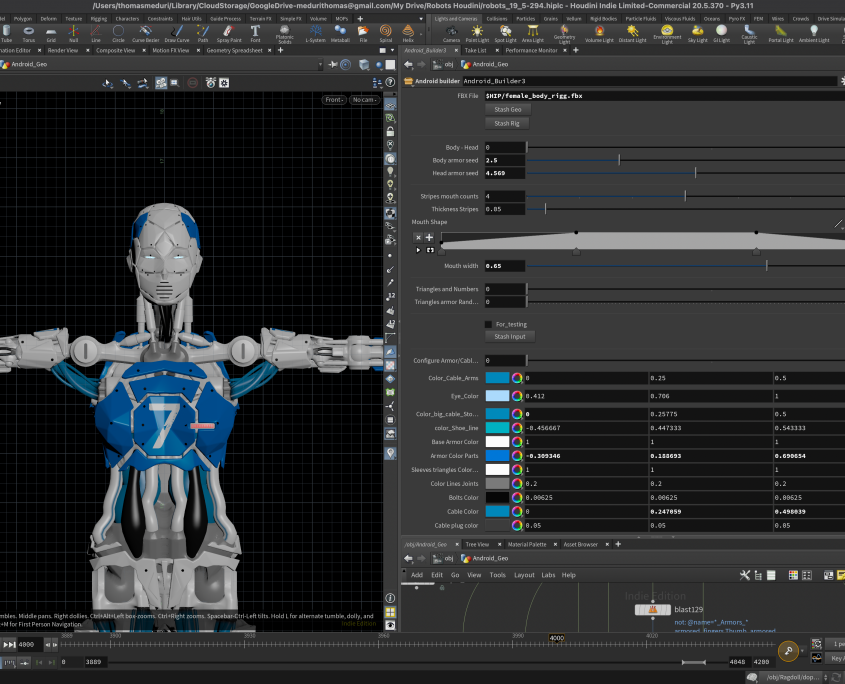Select the Platonic Solids tool
This screenshot has height=684, width=845.
pos(284,33)
